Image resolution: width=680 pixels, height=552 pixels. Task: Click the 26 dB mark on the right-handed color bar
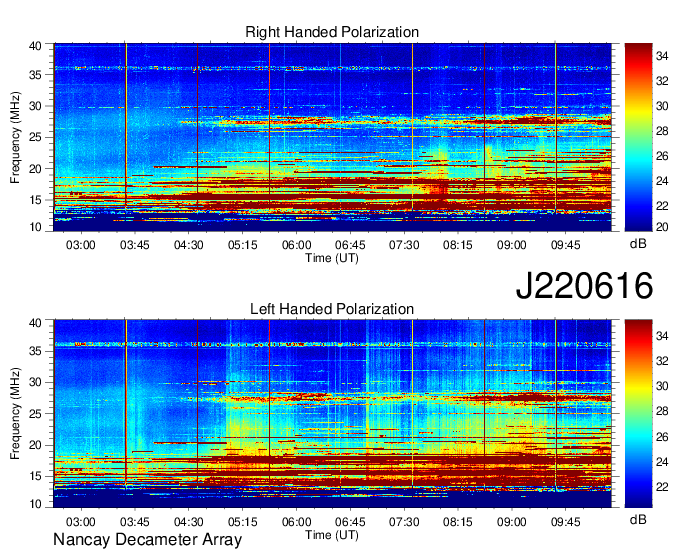coord(662,156)
